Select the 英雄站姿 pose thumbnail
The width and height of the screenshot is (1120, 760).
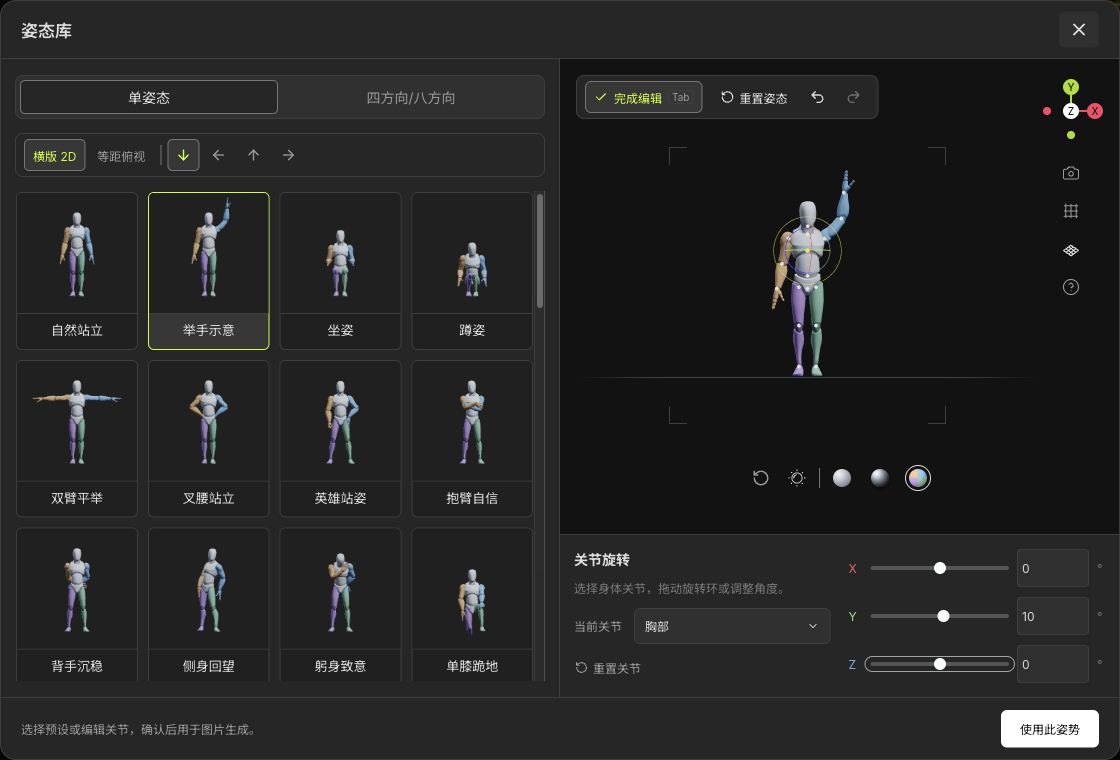341,439
